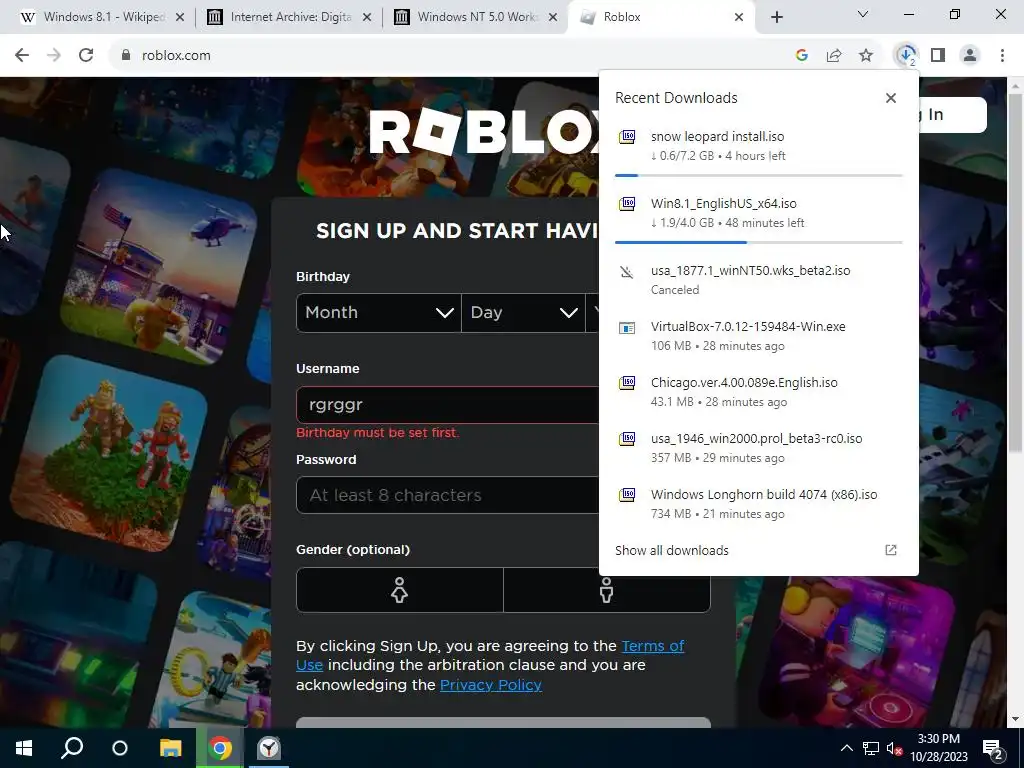The image size is (1024, 768).
Task: Click Win8.1_EnglishUS_x64.iso file name
Action: coord(724,204)
